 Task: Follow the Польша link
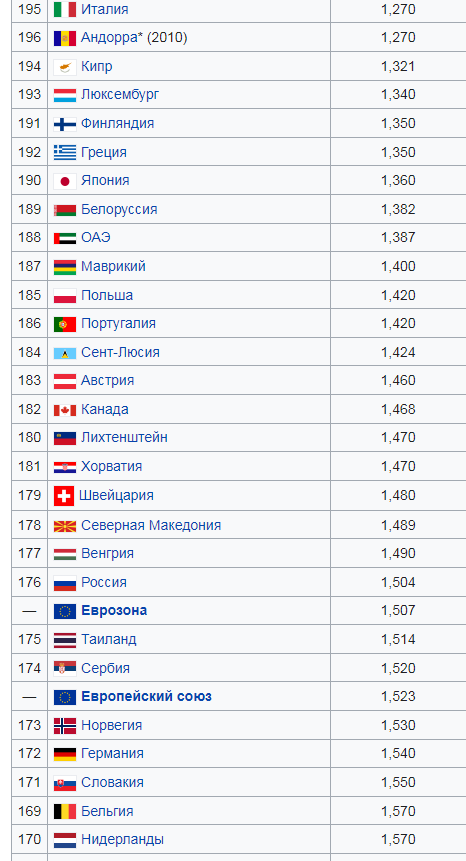point(107,295)
